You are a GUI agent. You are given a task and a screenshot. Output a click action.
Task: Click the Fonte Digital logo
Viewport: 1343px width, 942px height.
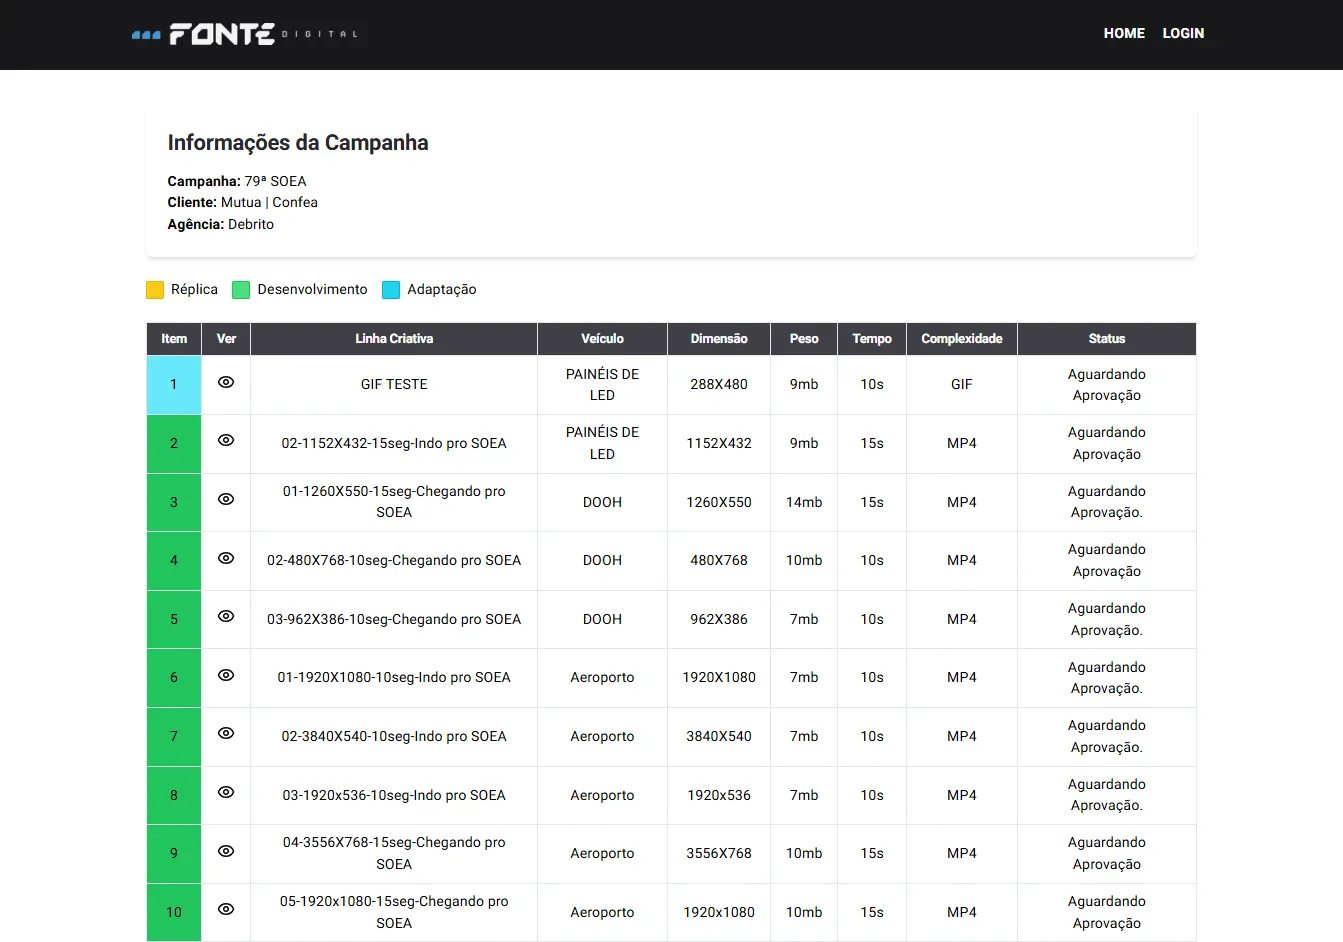point(244,34)
